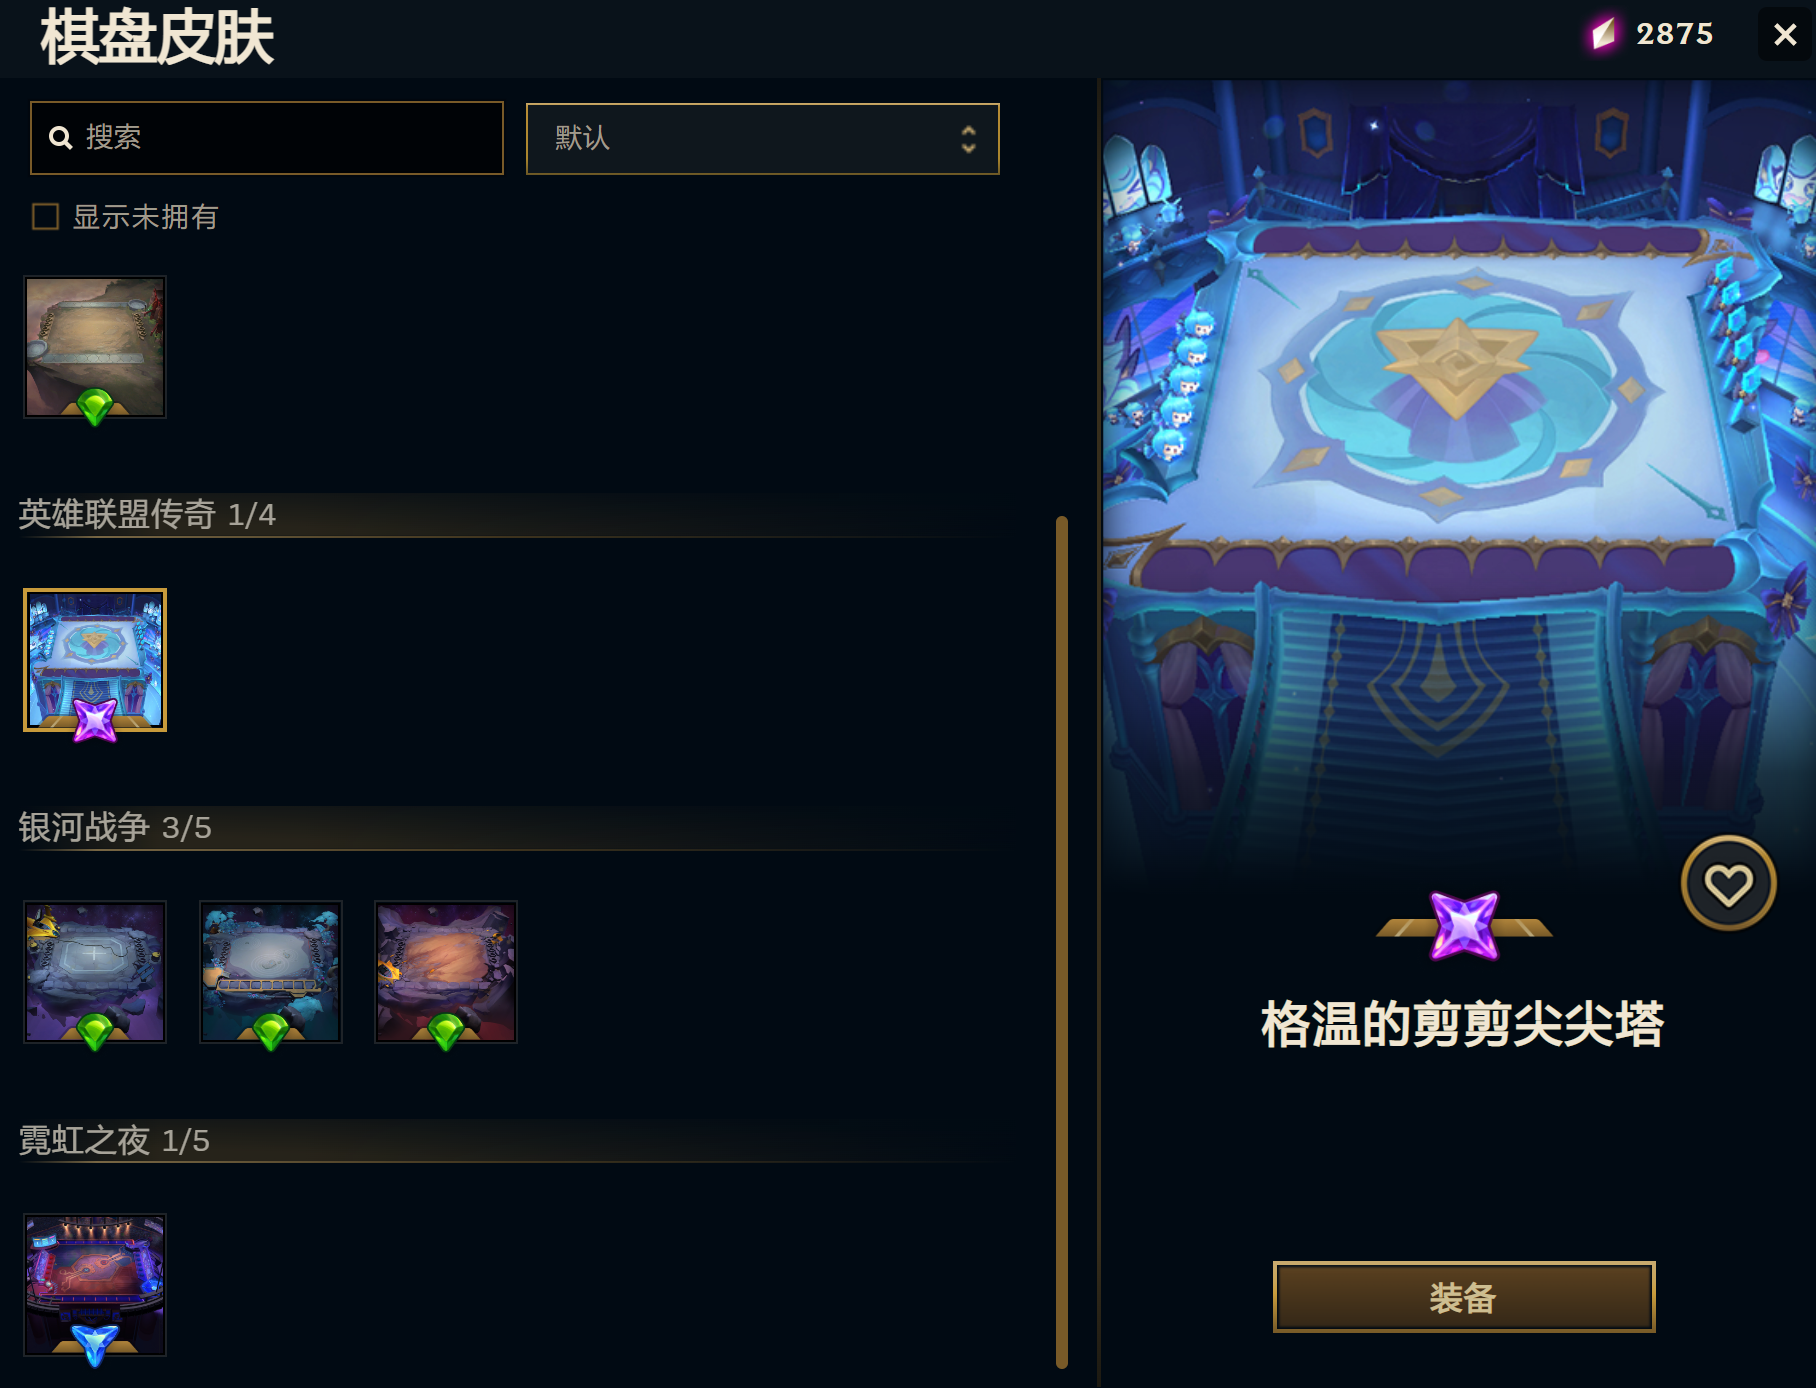Close the 棋盘皮肤 panel
1816x1388 pixels.
(x=1785, y=35)
